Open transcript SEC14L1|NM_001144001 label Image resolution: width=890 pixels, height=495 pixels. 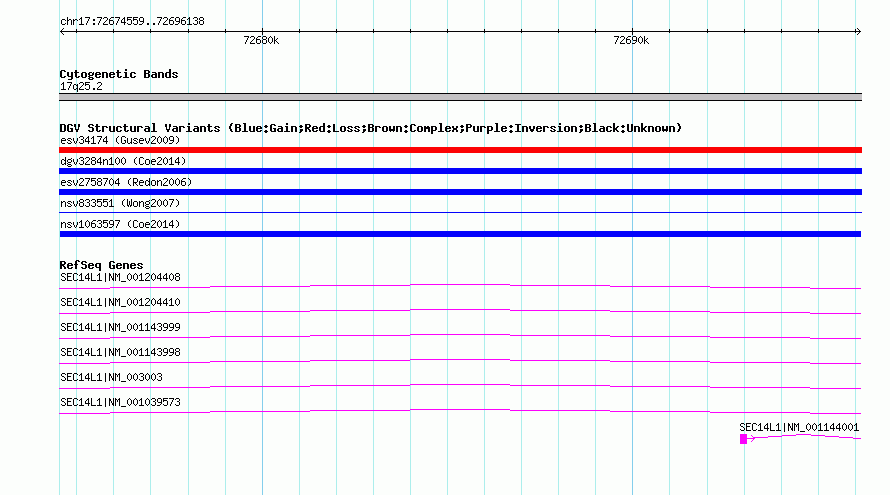coord(799,427)
